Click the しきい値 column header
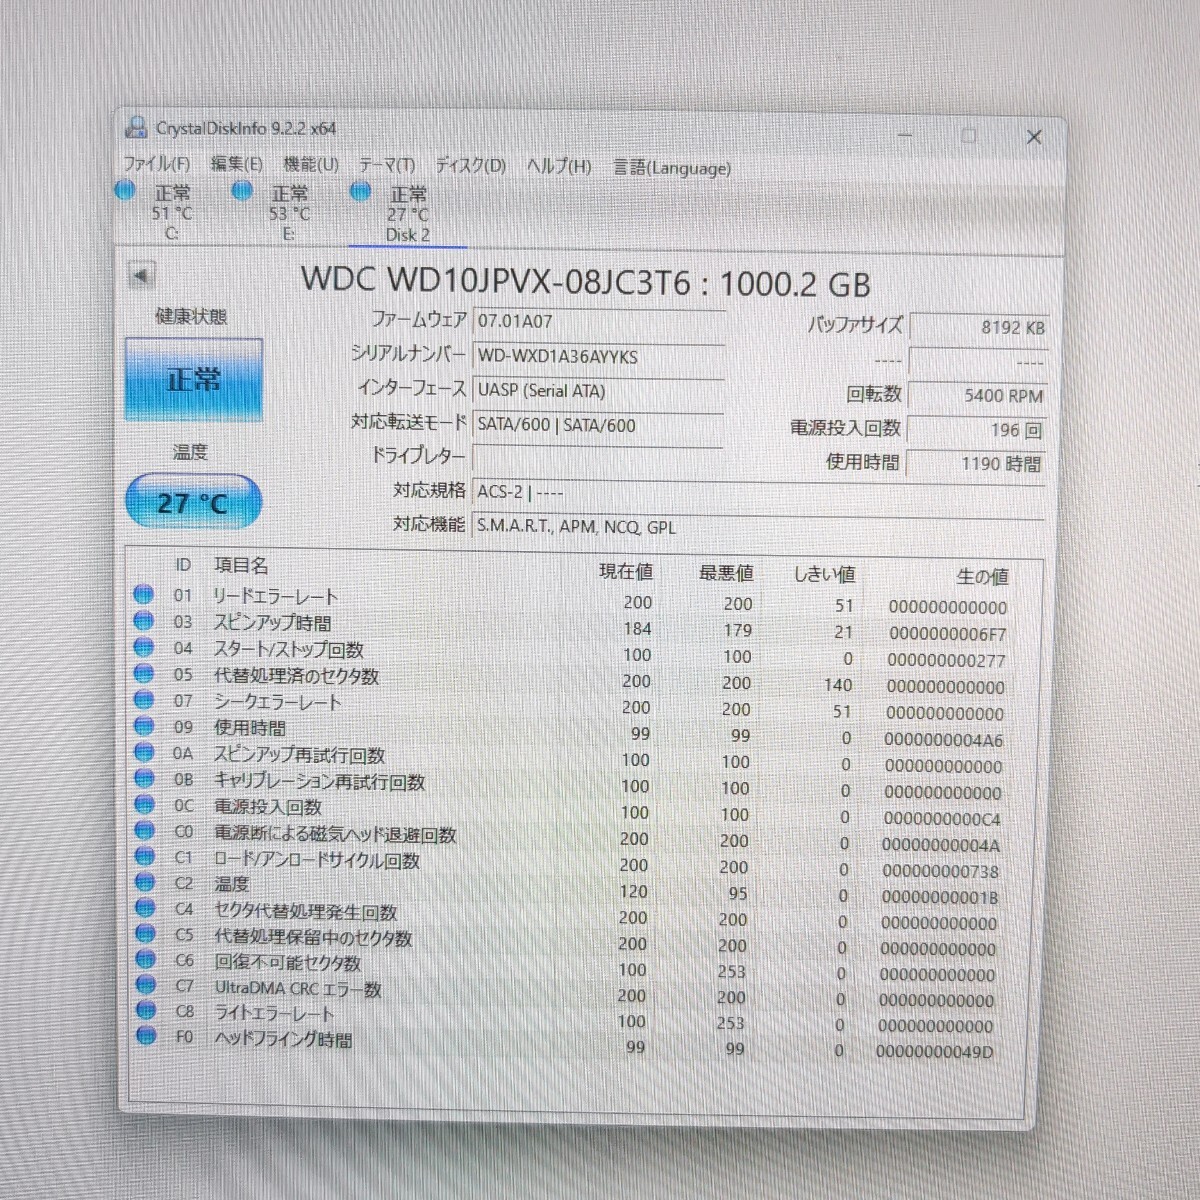 click(824, 574)
